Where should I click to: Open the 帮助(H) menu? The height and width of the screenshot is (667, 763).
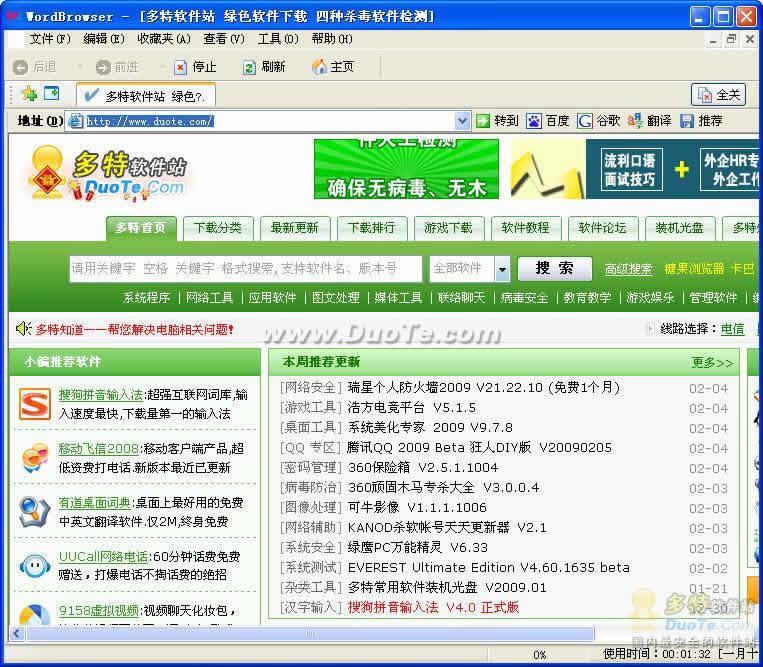tap(332, 39)
